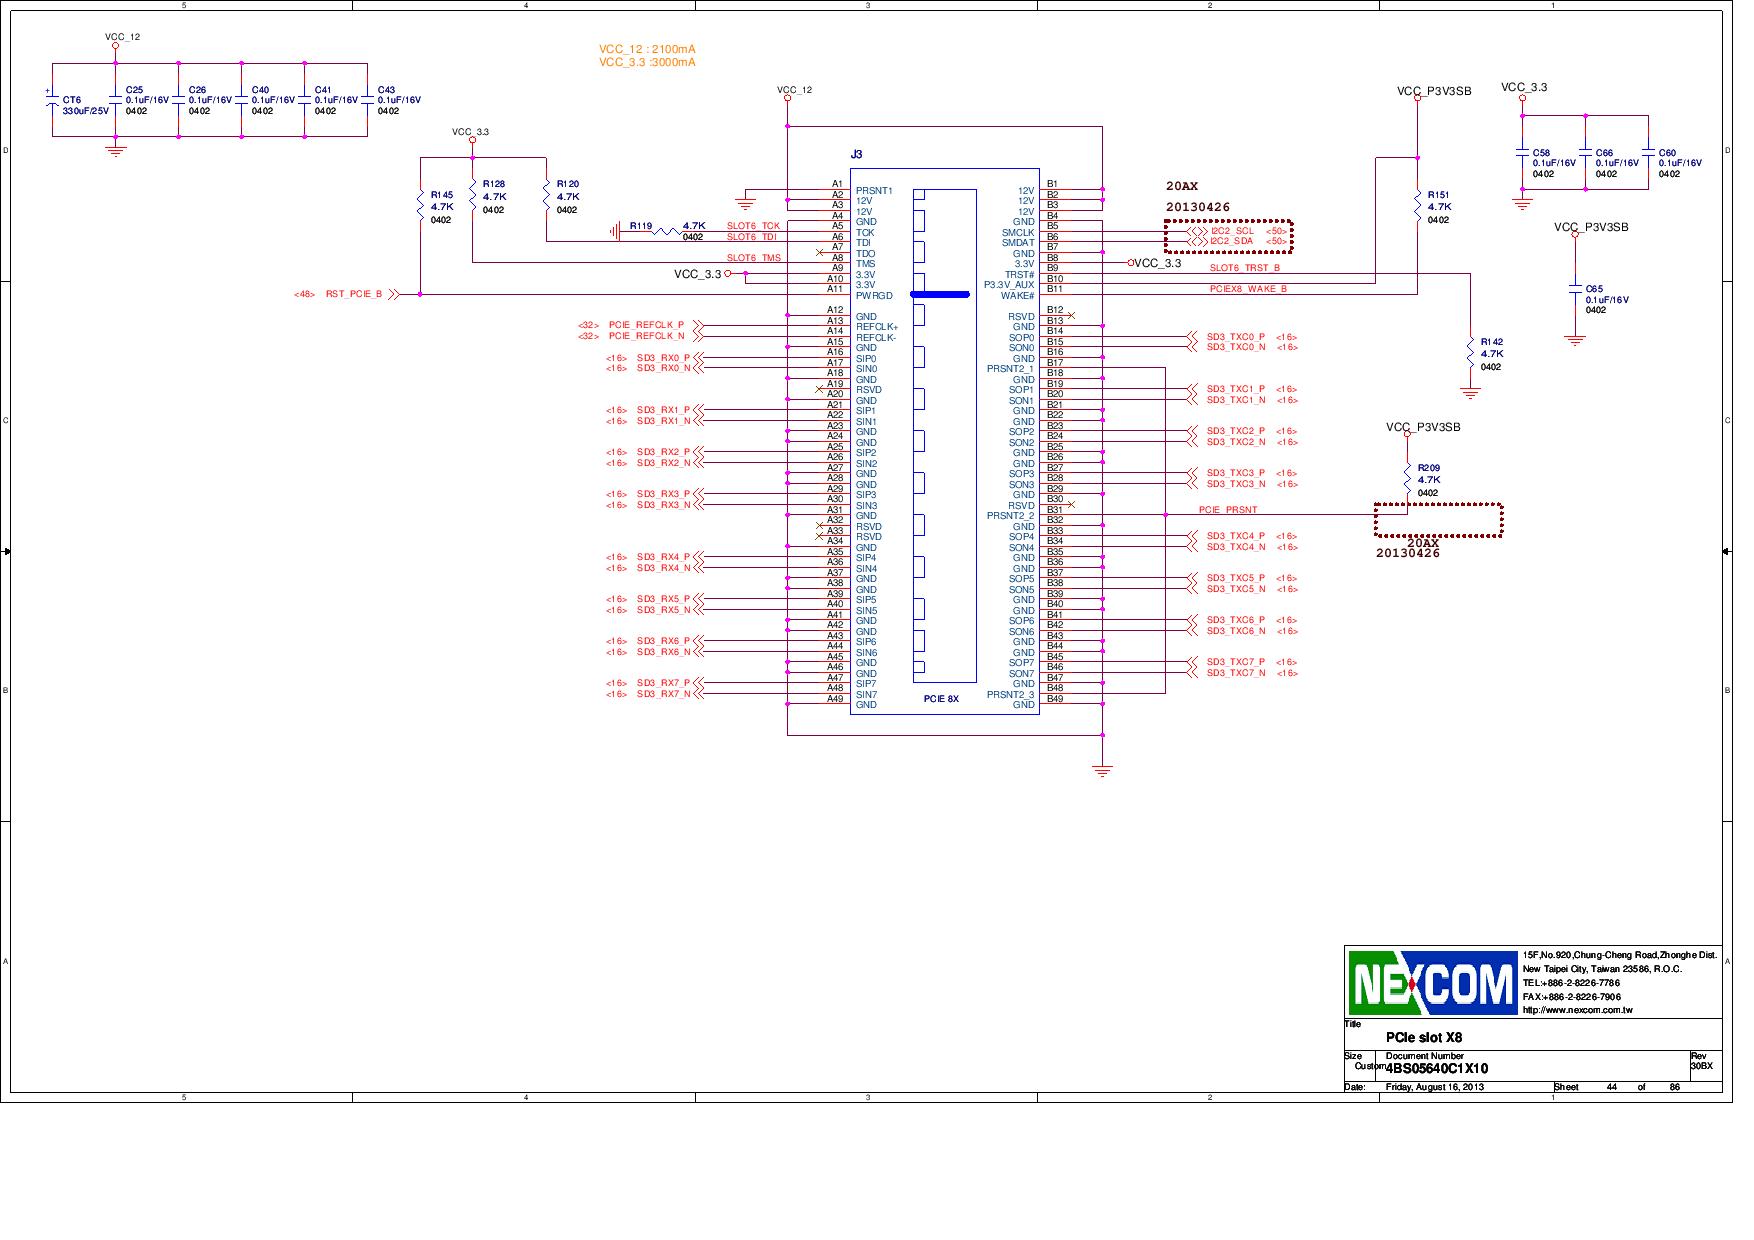Screen dimensions: 1754x1240
Task: Select resistor R145 4.7K symbol
Action: (x=419, y=207)
